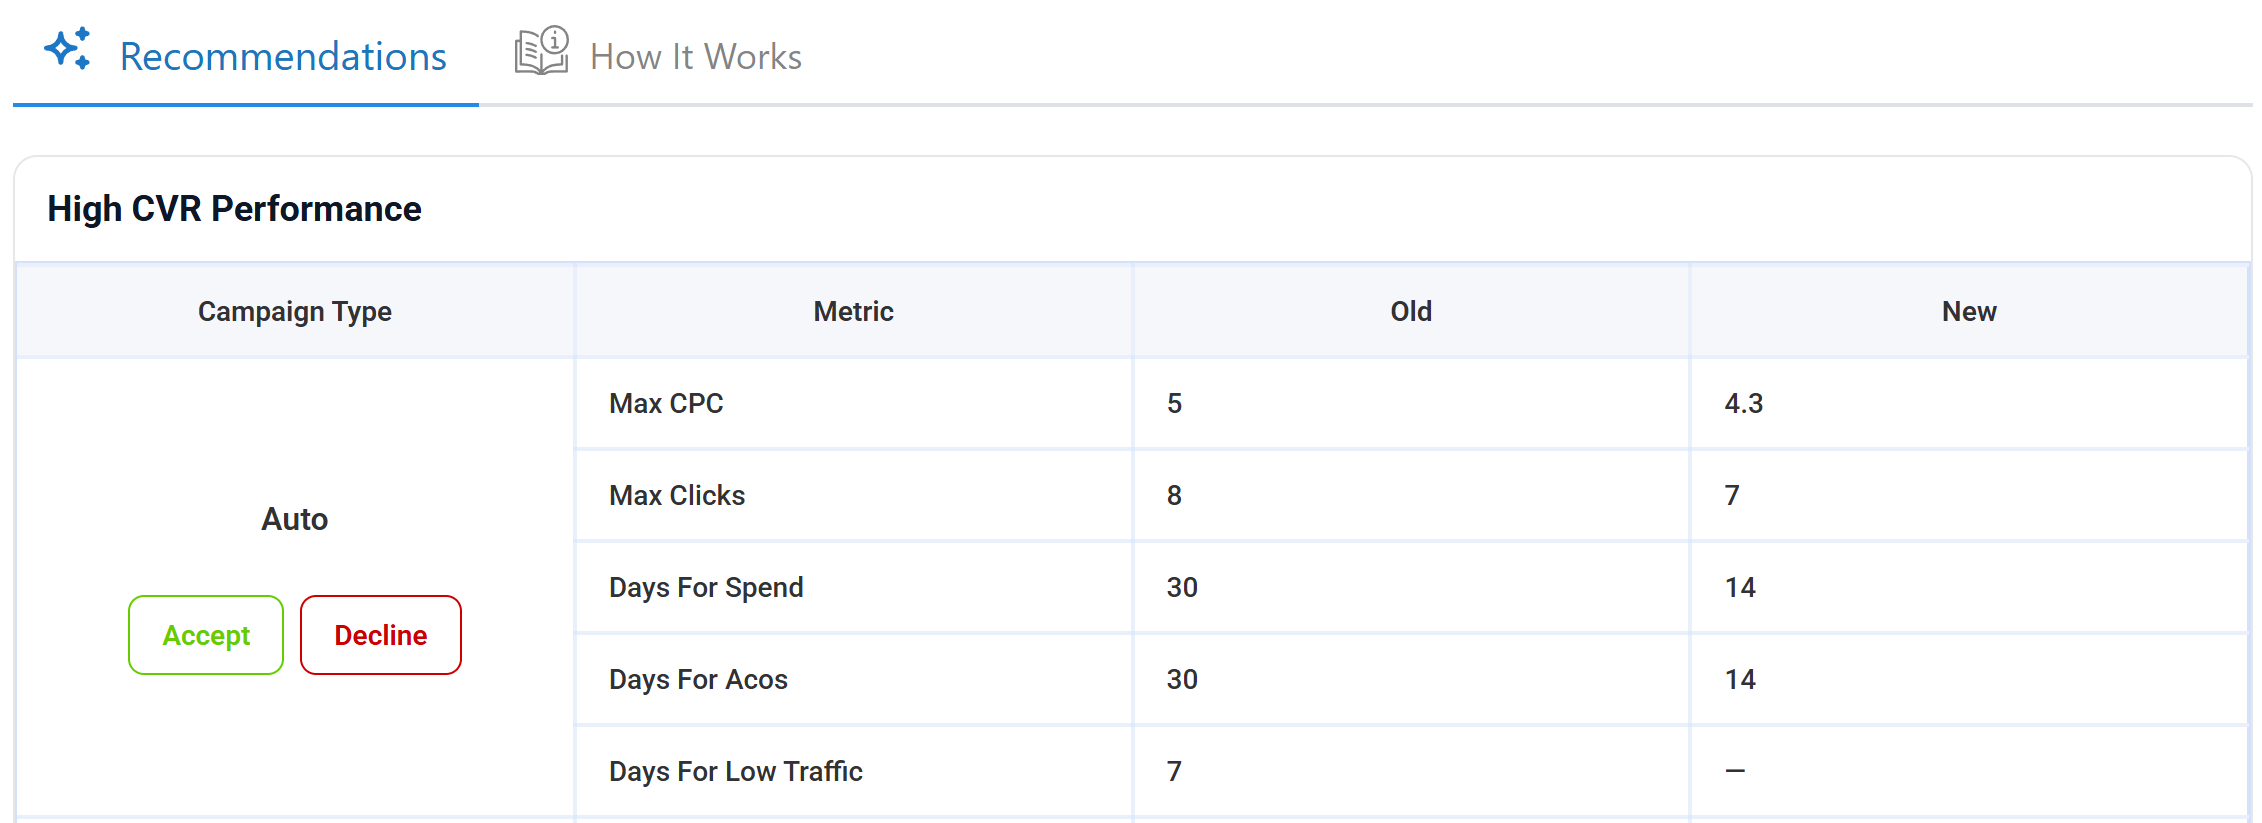Click the new Max CPC value 4.3

(x=1742, y=403)
